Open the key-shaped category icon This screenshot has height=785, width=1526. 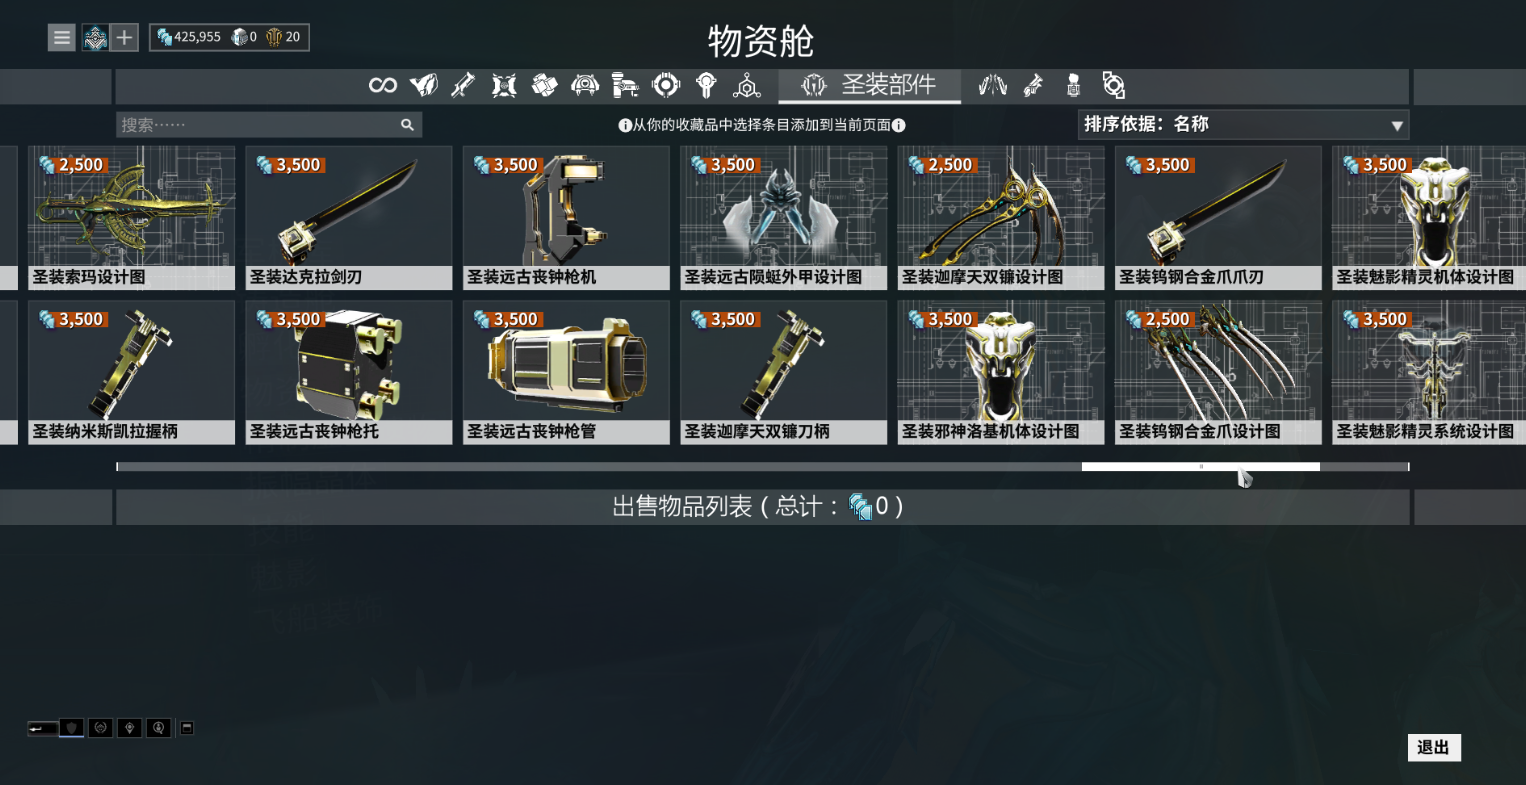point(706,86)
